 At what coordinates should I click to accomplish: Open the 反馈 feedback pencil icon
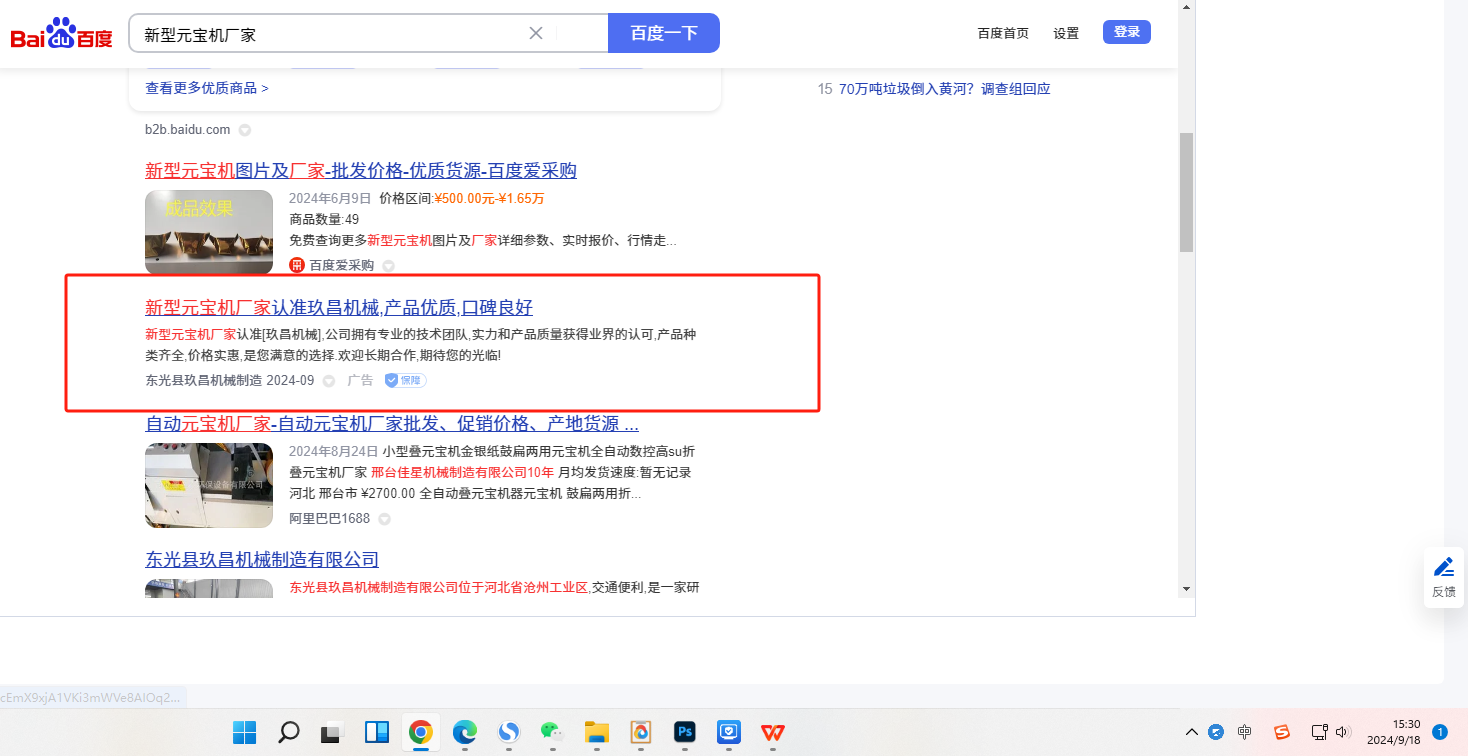[1444, 568]
